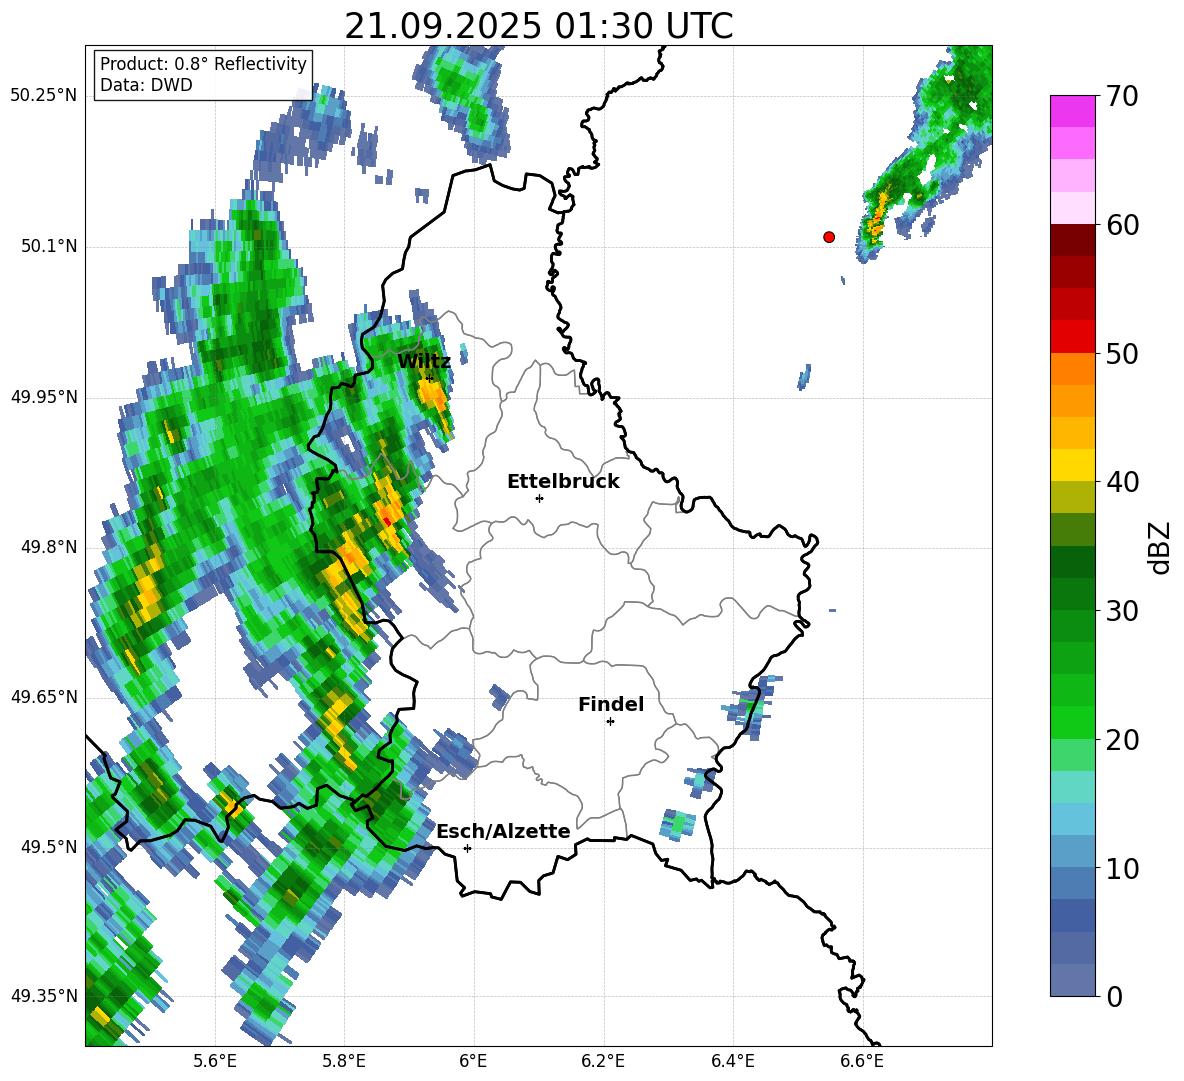Click the longitude label 6.4°E

pyautogui.click(x=732, y=1061)
